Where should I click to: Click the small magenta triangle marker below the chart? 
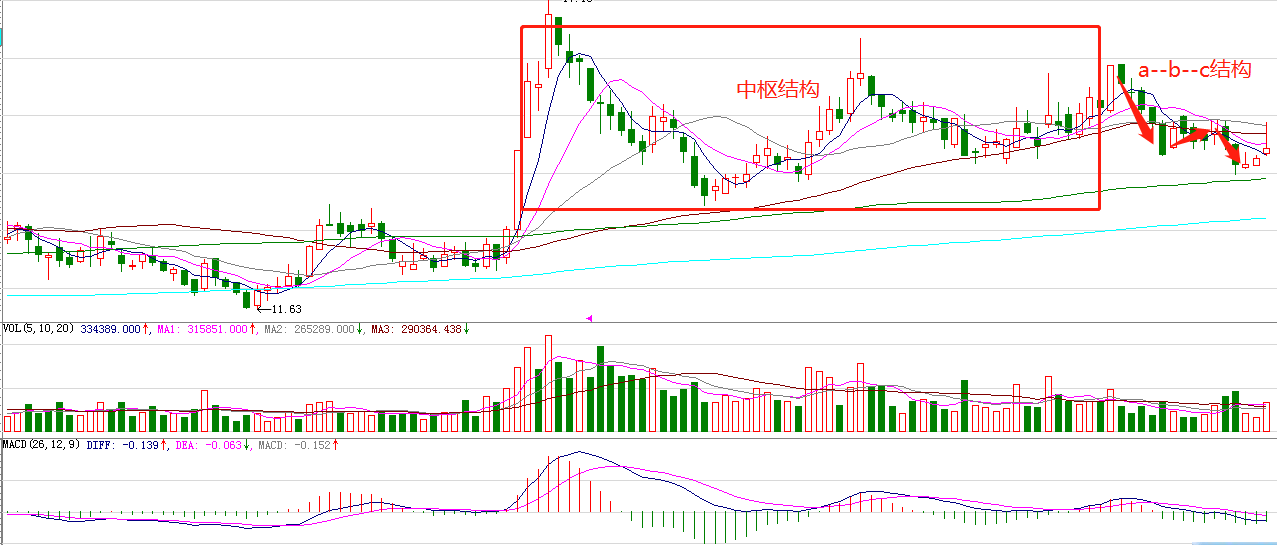pyautogui.click(x=589, y=318)
